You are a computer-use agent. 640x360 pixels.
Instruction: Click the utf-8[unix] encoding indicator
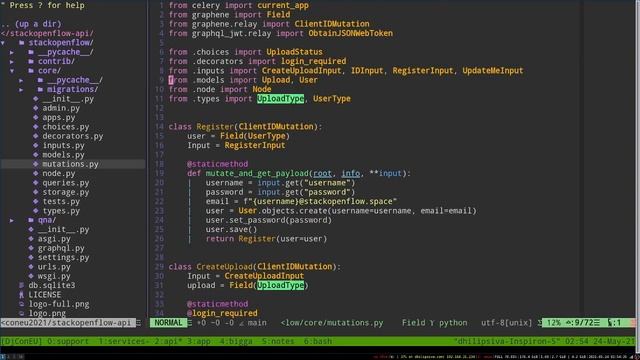[507, 323]
